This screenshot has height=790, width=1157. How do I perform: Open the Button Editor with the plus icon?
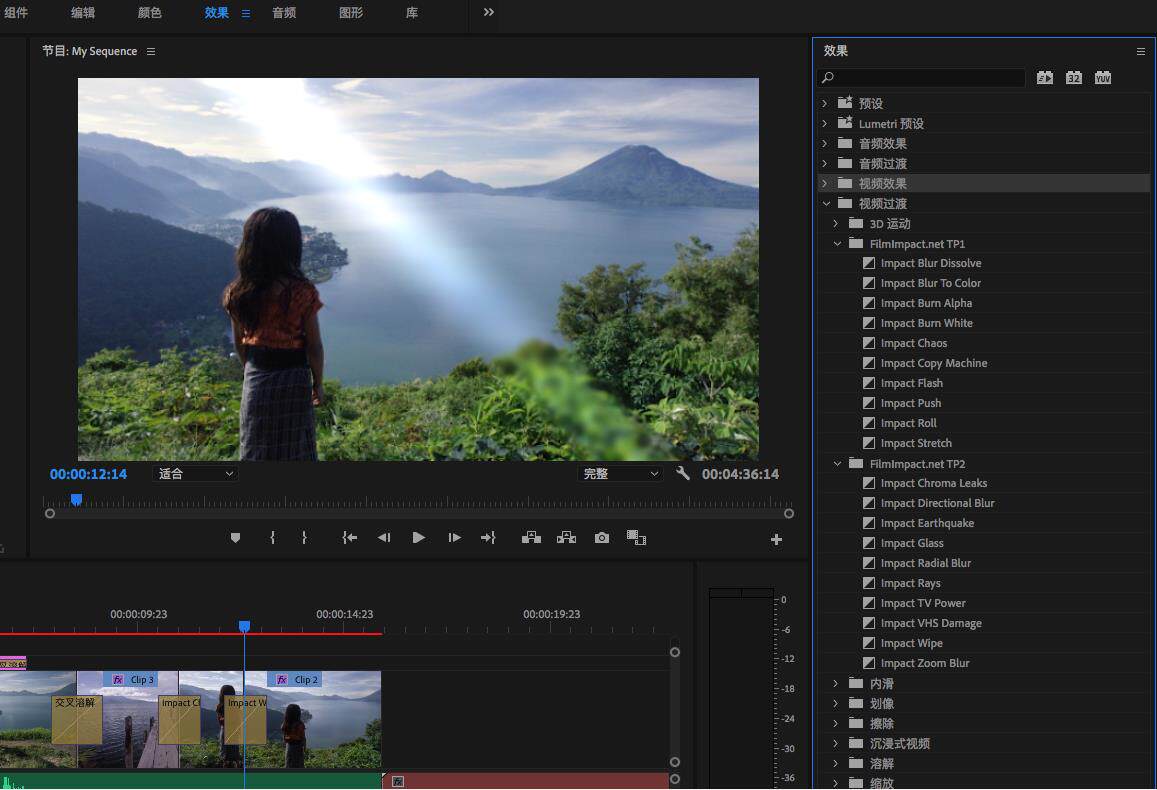click(776, 538)
